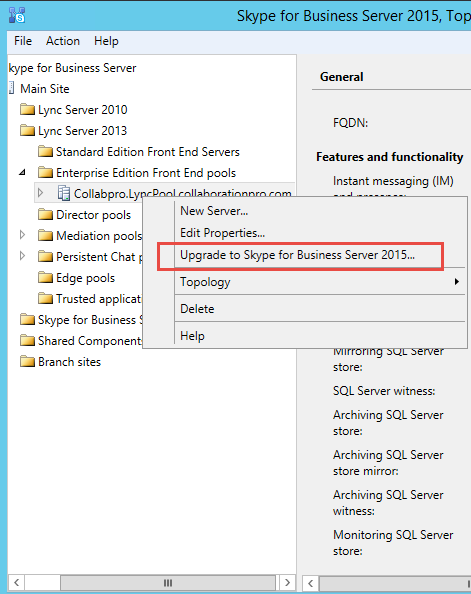The image size is (471, 594).
Task: Select the Director pools tree item
Action: (94, 215)
